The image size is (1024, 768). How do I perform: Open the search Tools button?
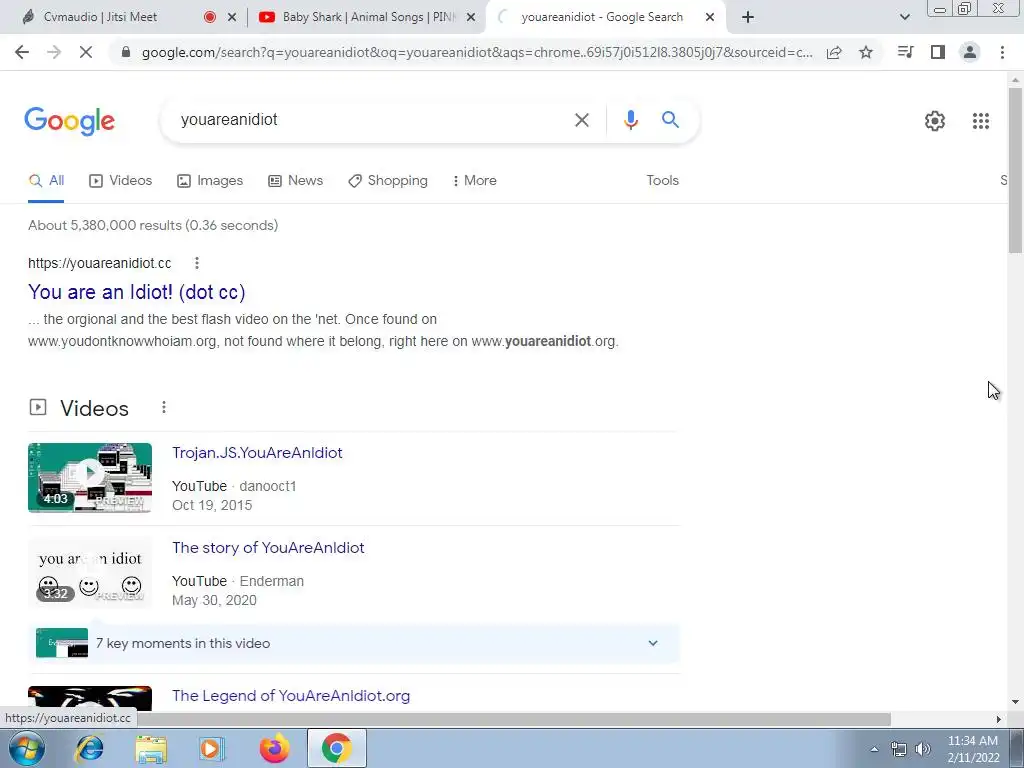pos(662,181)
